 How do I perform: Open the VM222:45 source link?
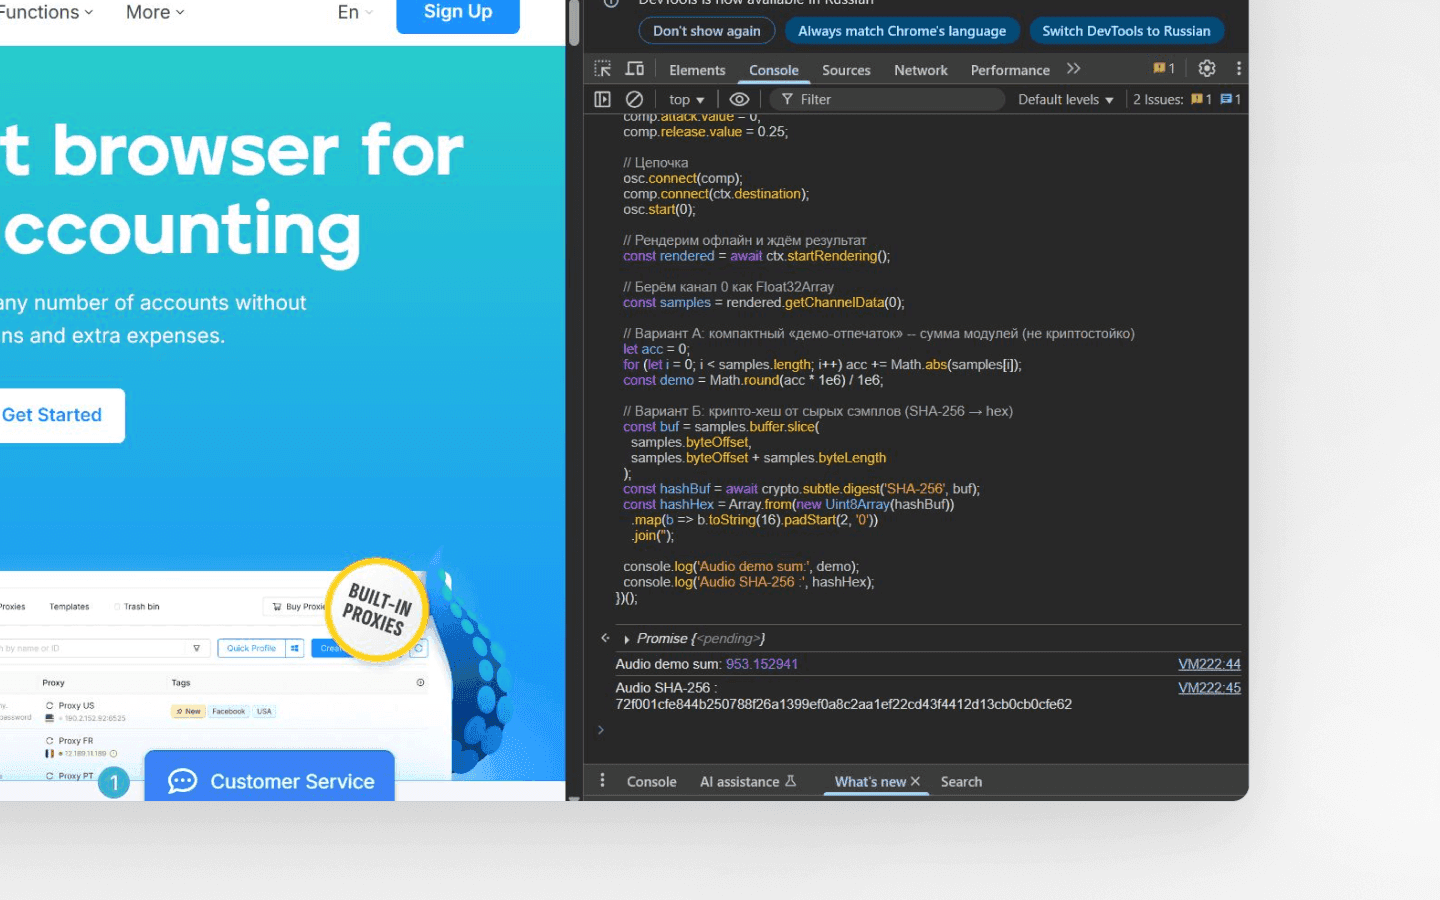[1209, 688]
